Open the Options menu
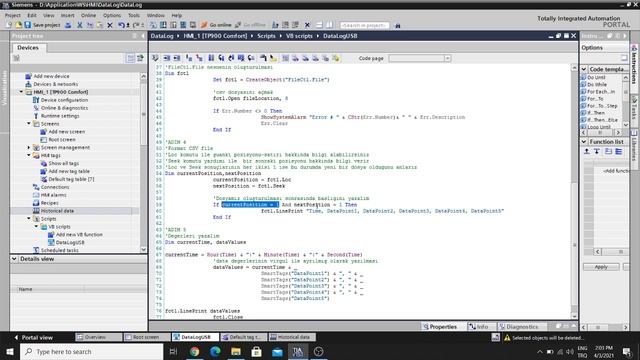 112,15
